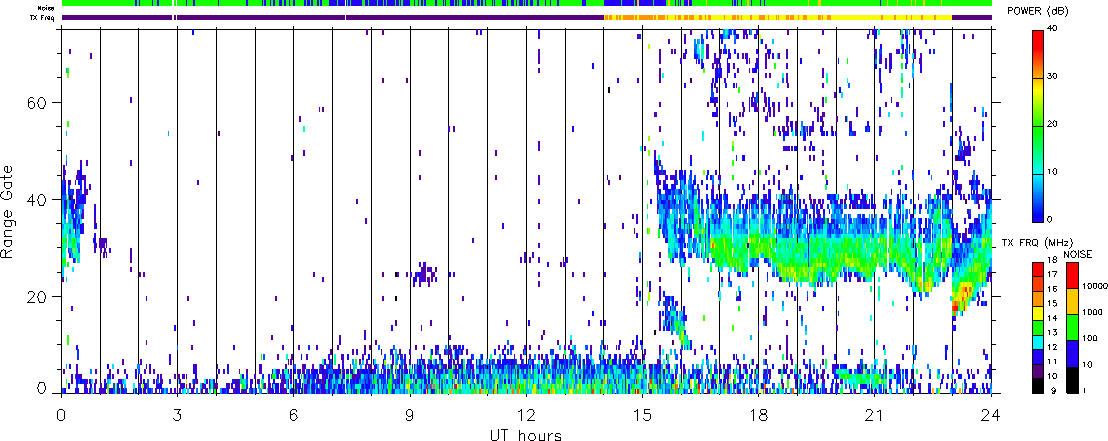The height and width of the screenshot is (441, 1108).
Task: Click the 1000 label on NOISE scale
Action: click(1092, 312)
